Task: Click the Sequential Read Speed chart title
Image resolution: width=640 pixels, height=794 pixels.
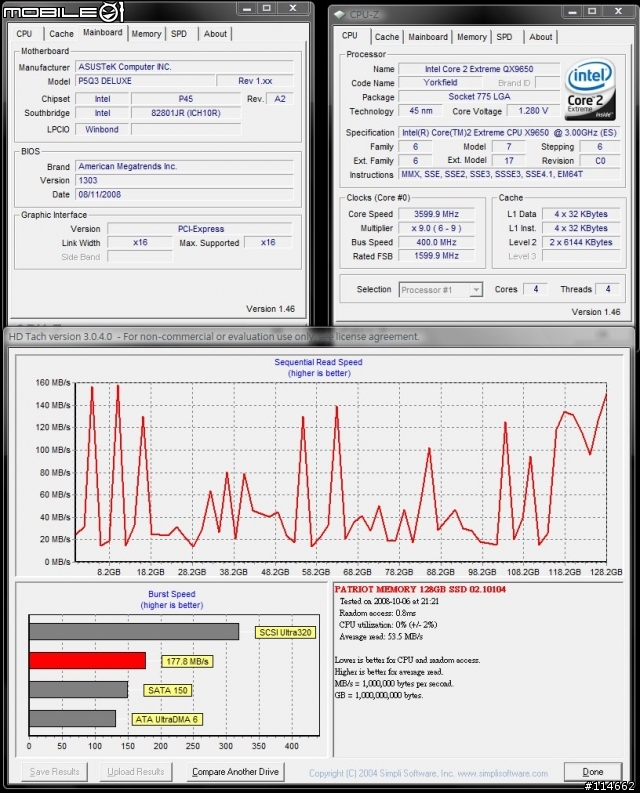Action: 318,362
